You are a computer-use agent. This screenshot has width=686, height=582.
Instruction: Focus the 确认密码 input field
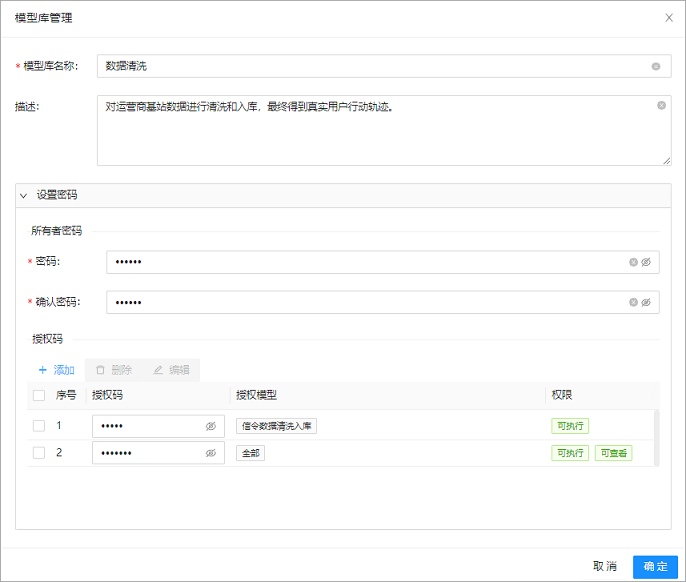point(383,302)
